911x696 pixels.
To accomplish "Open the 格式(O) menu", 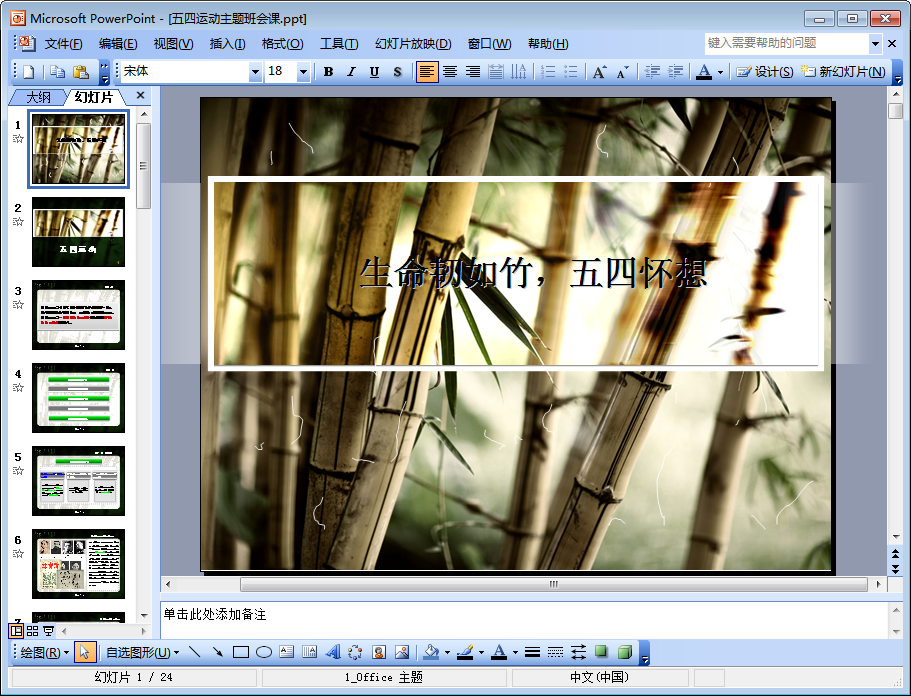I will click(282, 44).
